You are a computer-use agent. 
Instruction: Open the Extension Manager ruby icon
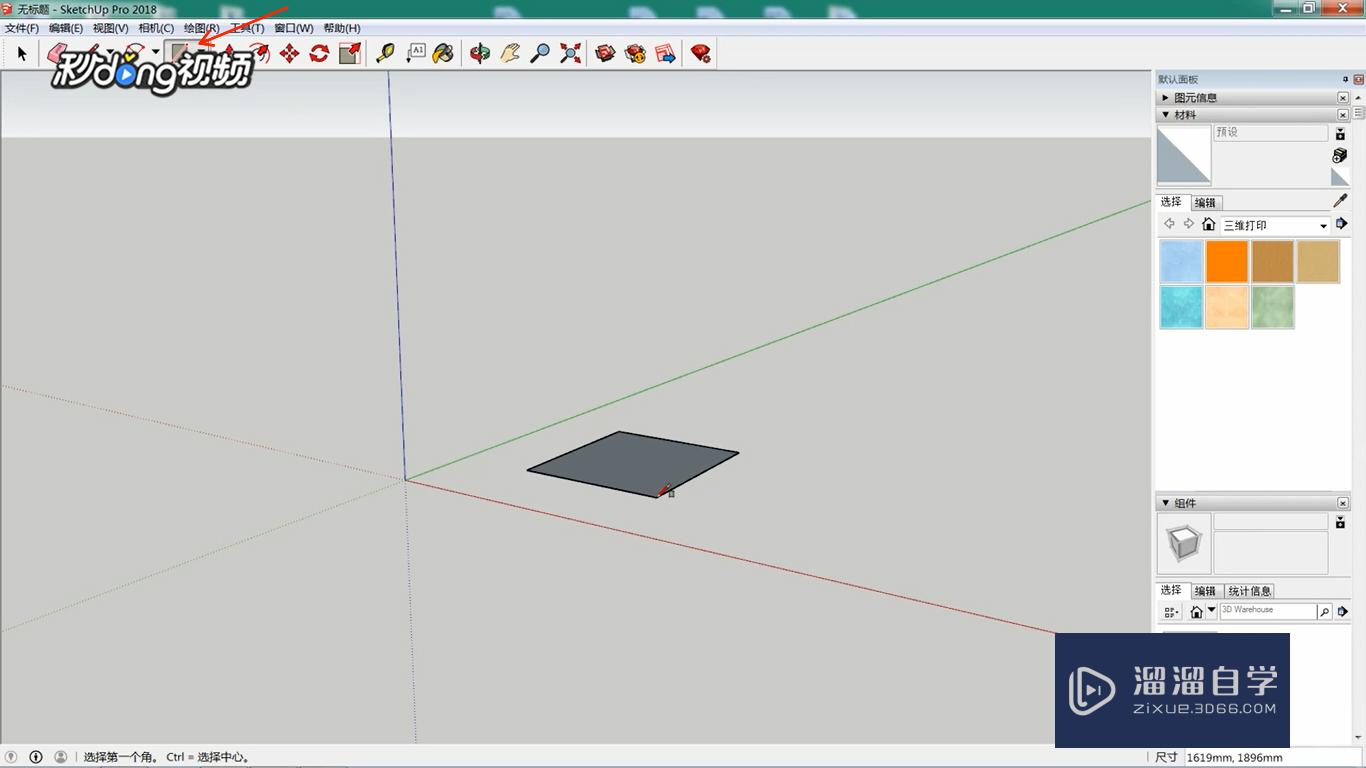pos(701,53)
